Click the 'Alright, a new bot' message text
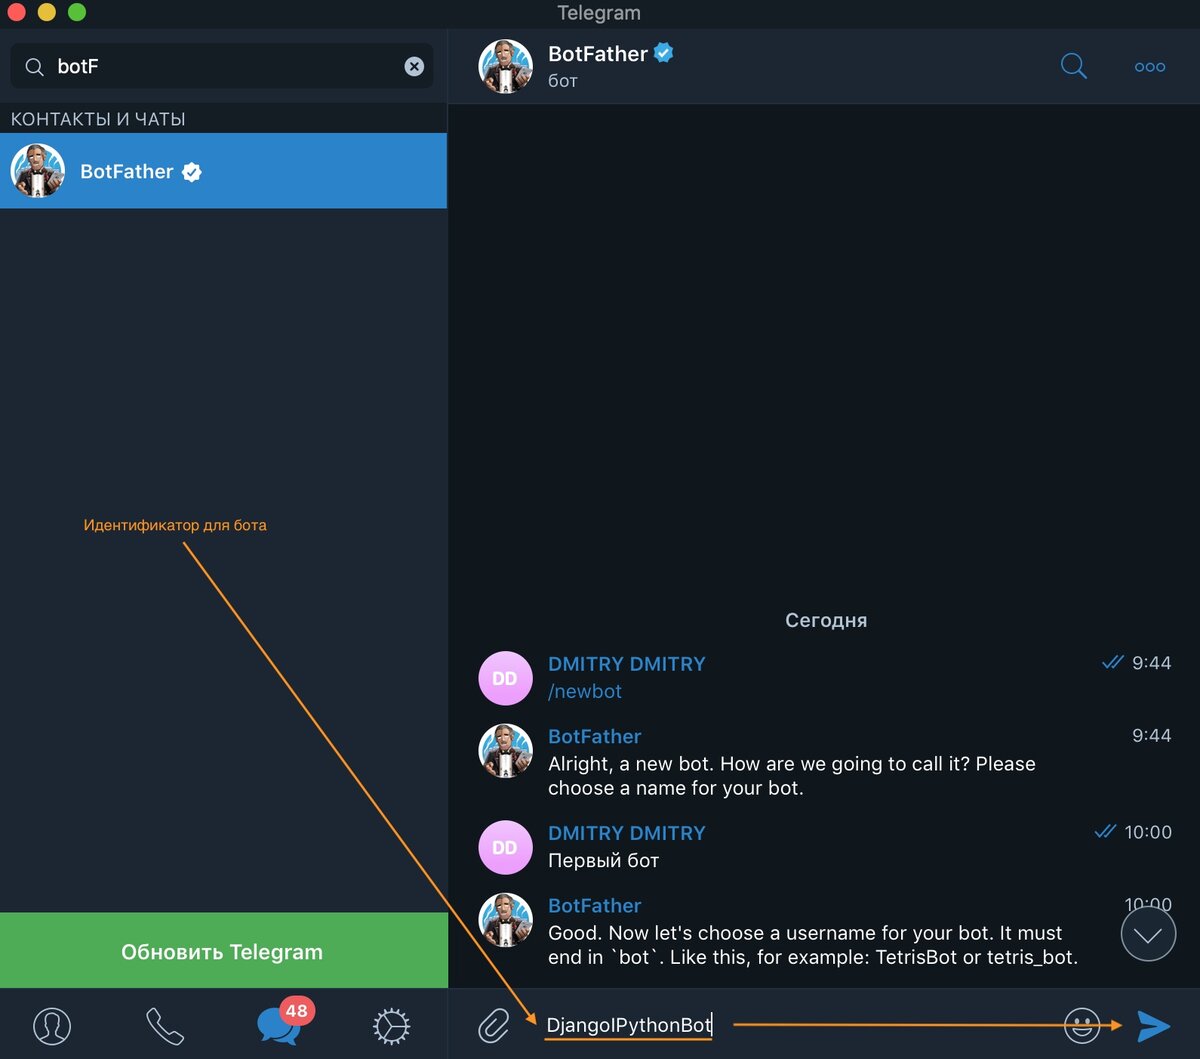The image size is (1200, 1059). 792,776
